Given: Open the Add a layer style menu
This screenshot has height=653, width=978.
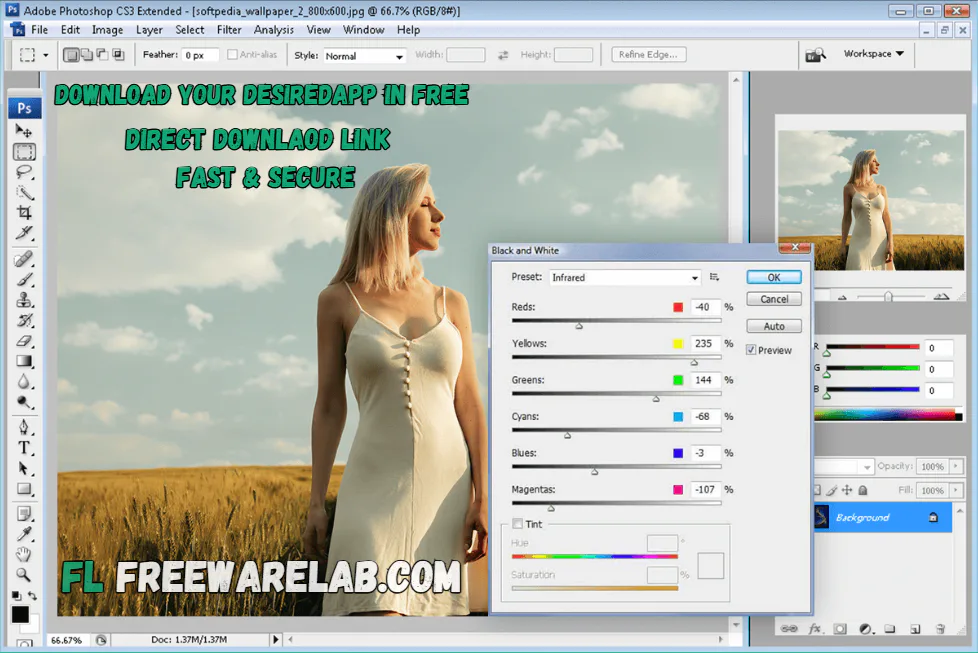Looking at the screenshot, I should coord(814,628).
